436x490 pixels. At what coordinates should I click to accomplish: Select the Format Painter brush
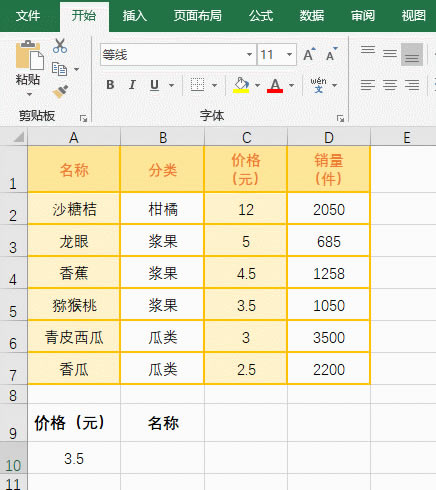[60, 91]
